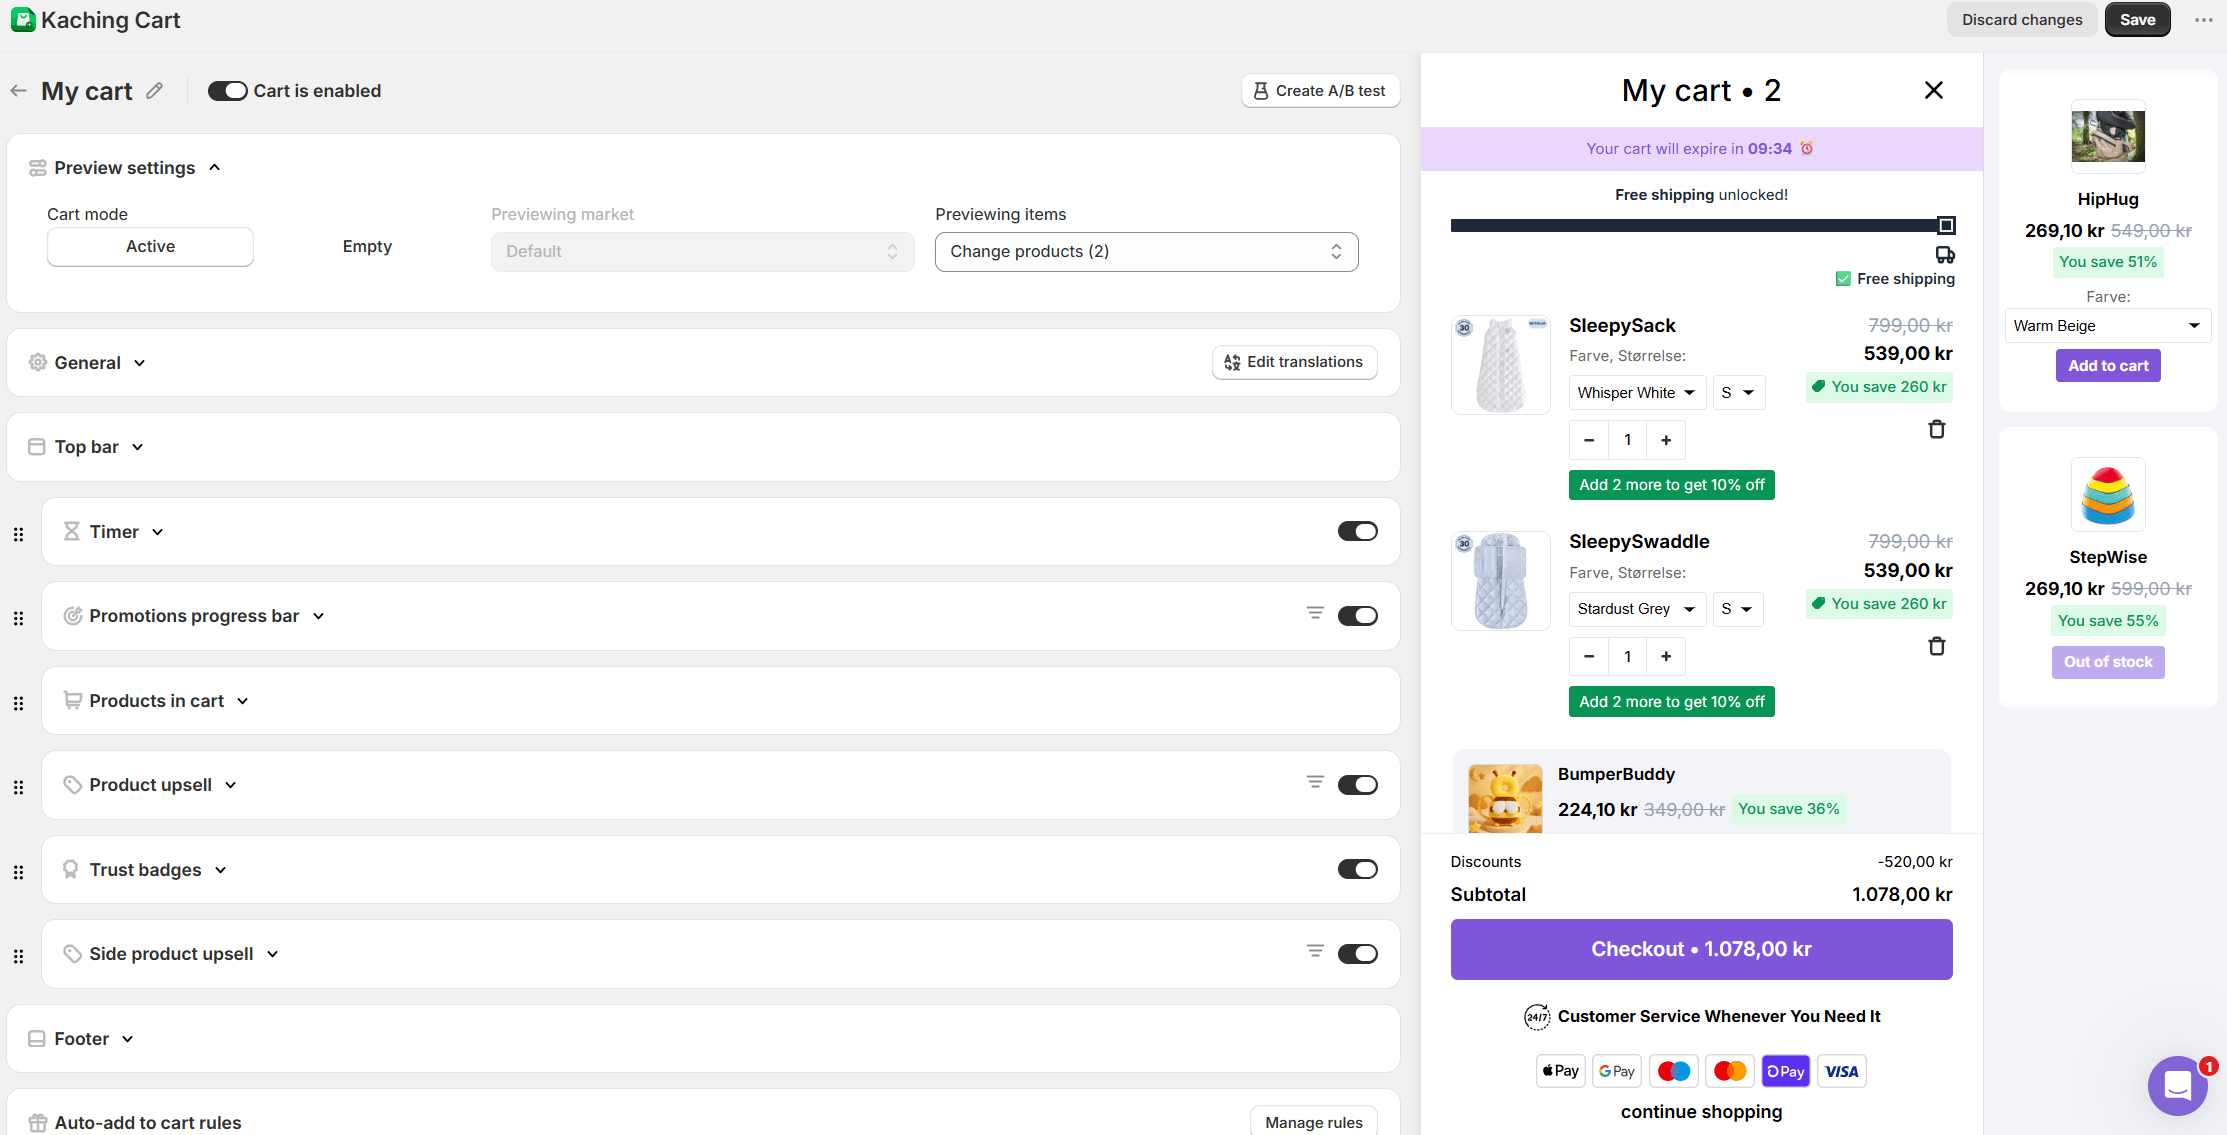The image size is (2227, 1135).
Task: Click the BumperBuddy upsell thumbnail
Action: click(x=1505, y=799)
